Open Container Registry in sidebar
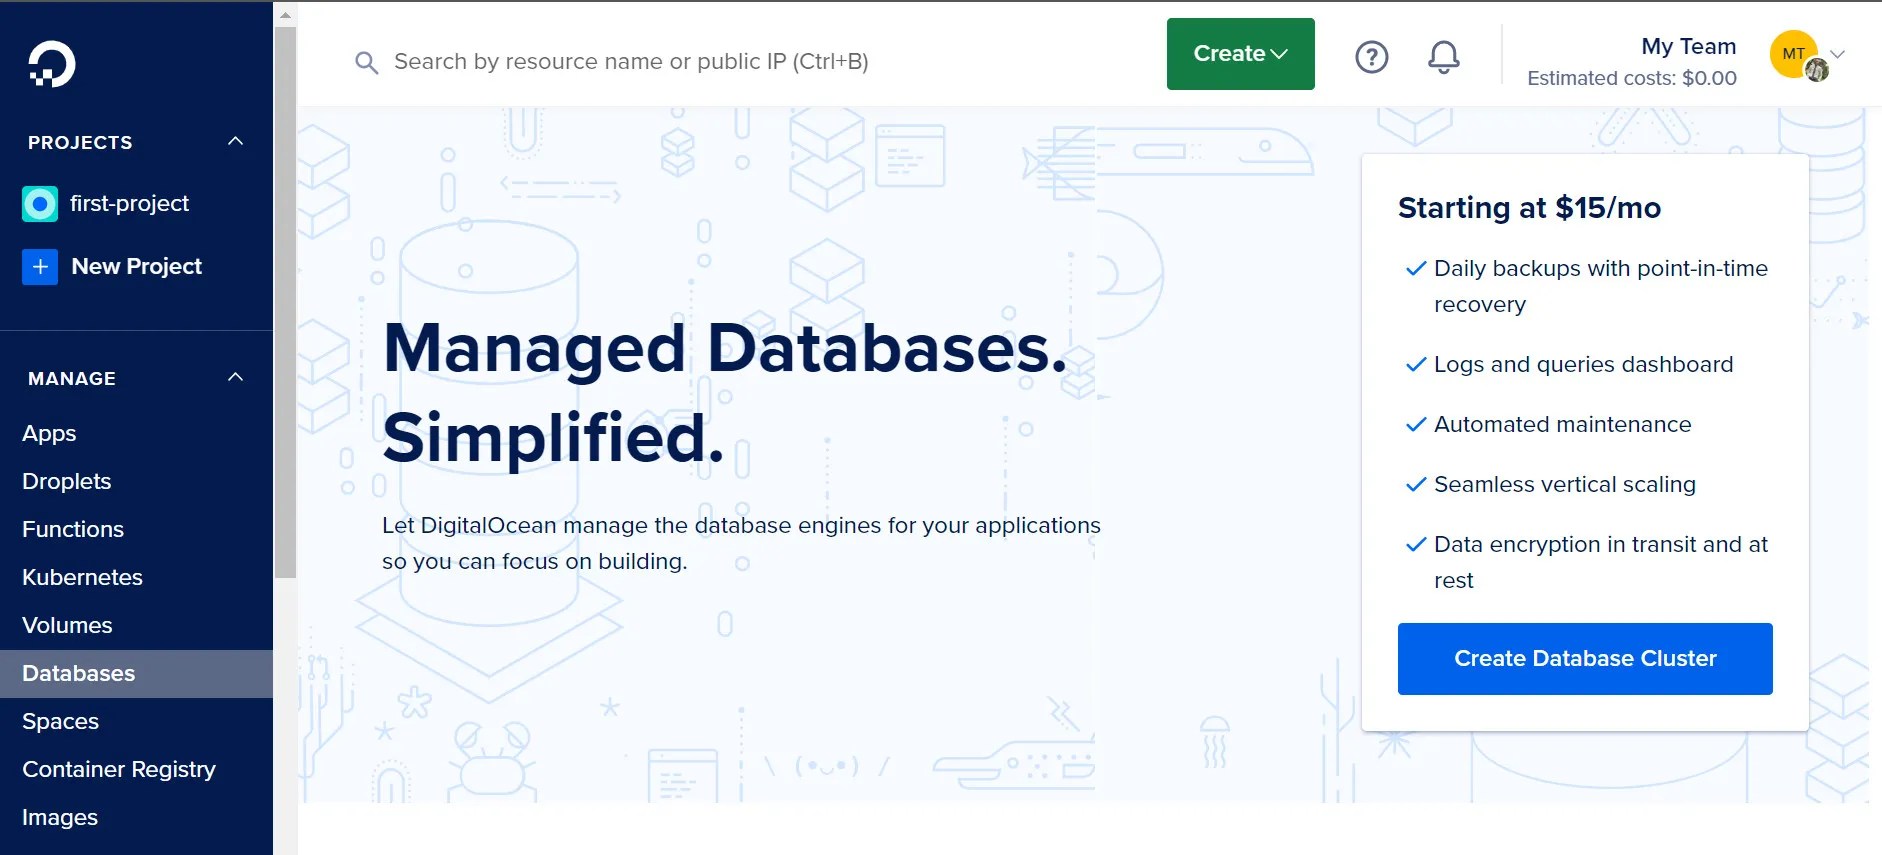The height and width of the screenshot is (855, 1882). (119, 769)
